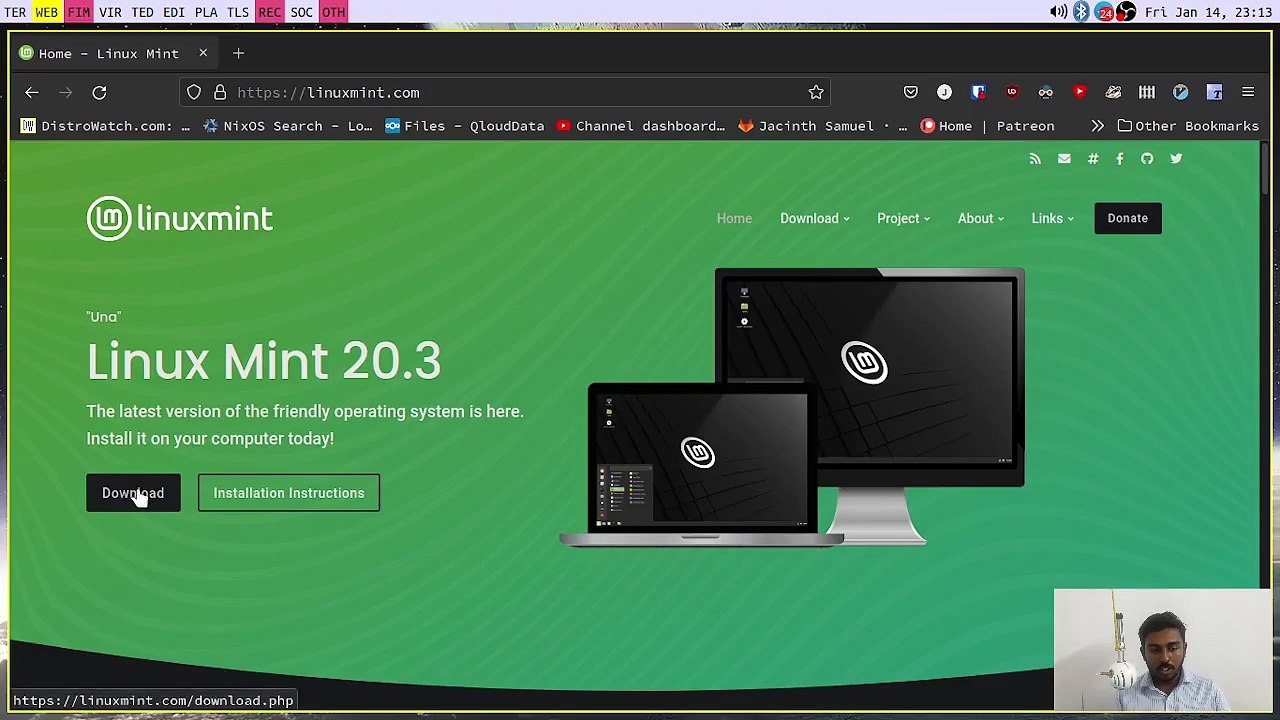Open the blue T square extension icon

point(1214,92)
